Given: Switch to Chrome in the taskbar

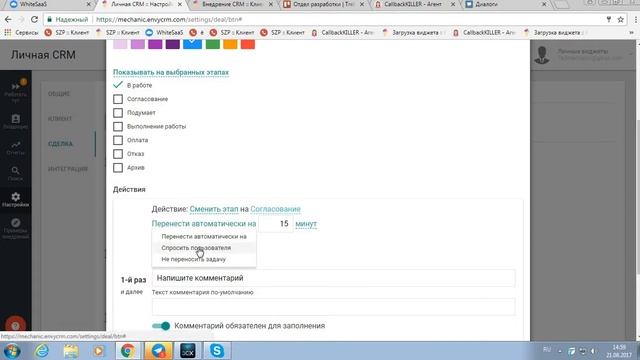Looking at the screenshot, I should tap(128, 351).
